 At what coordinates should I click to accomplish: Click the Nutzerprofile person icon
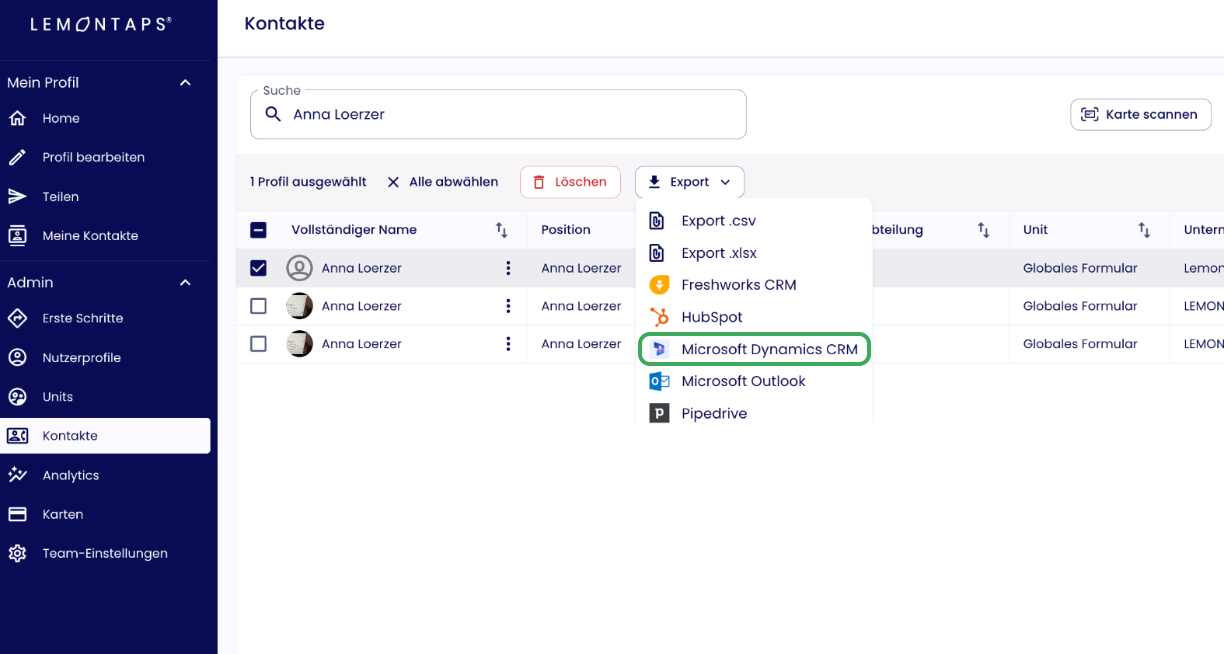[17, 357]
